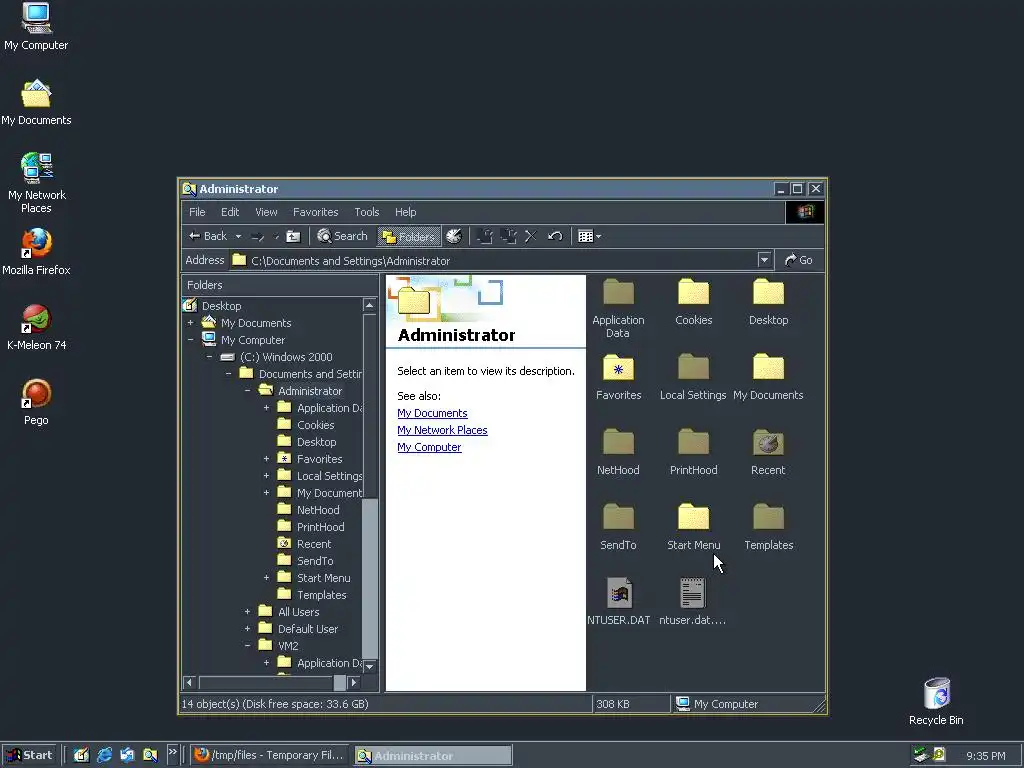The width and height of the screenshot is (1024, 768).
Task: Click the folder tree vertical scrollbar thumb
Action: (x=370, y=578)
